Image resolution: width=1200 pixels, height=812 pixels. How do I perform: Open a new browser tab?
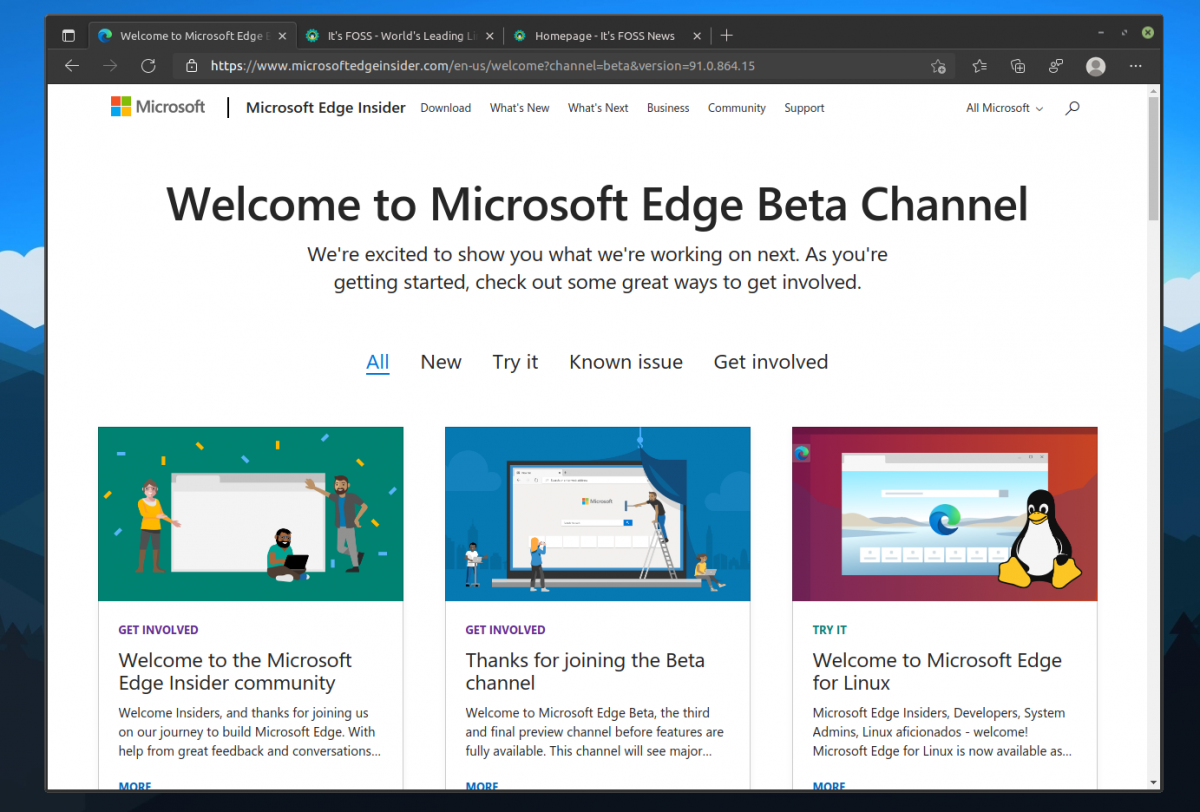[x=726, y=34]
